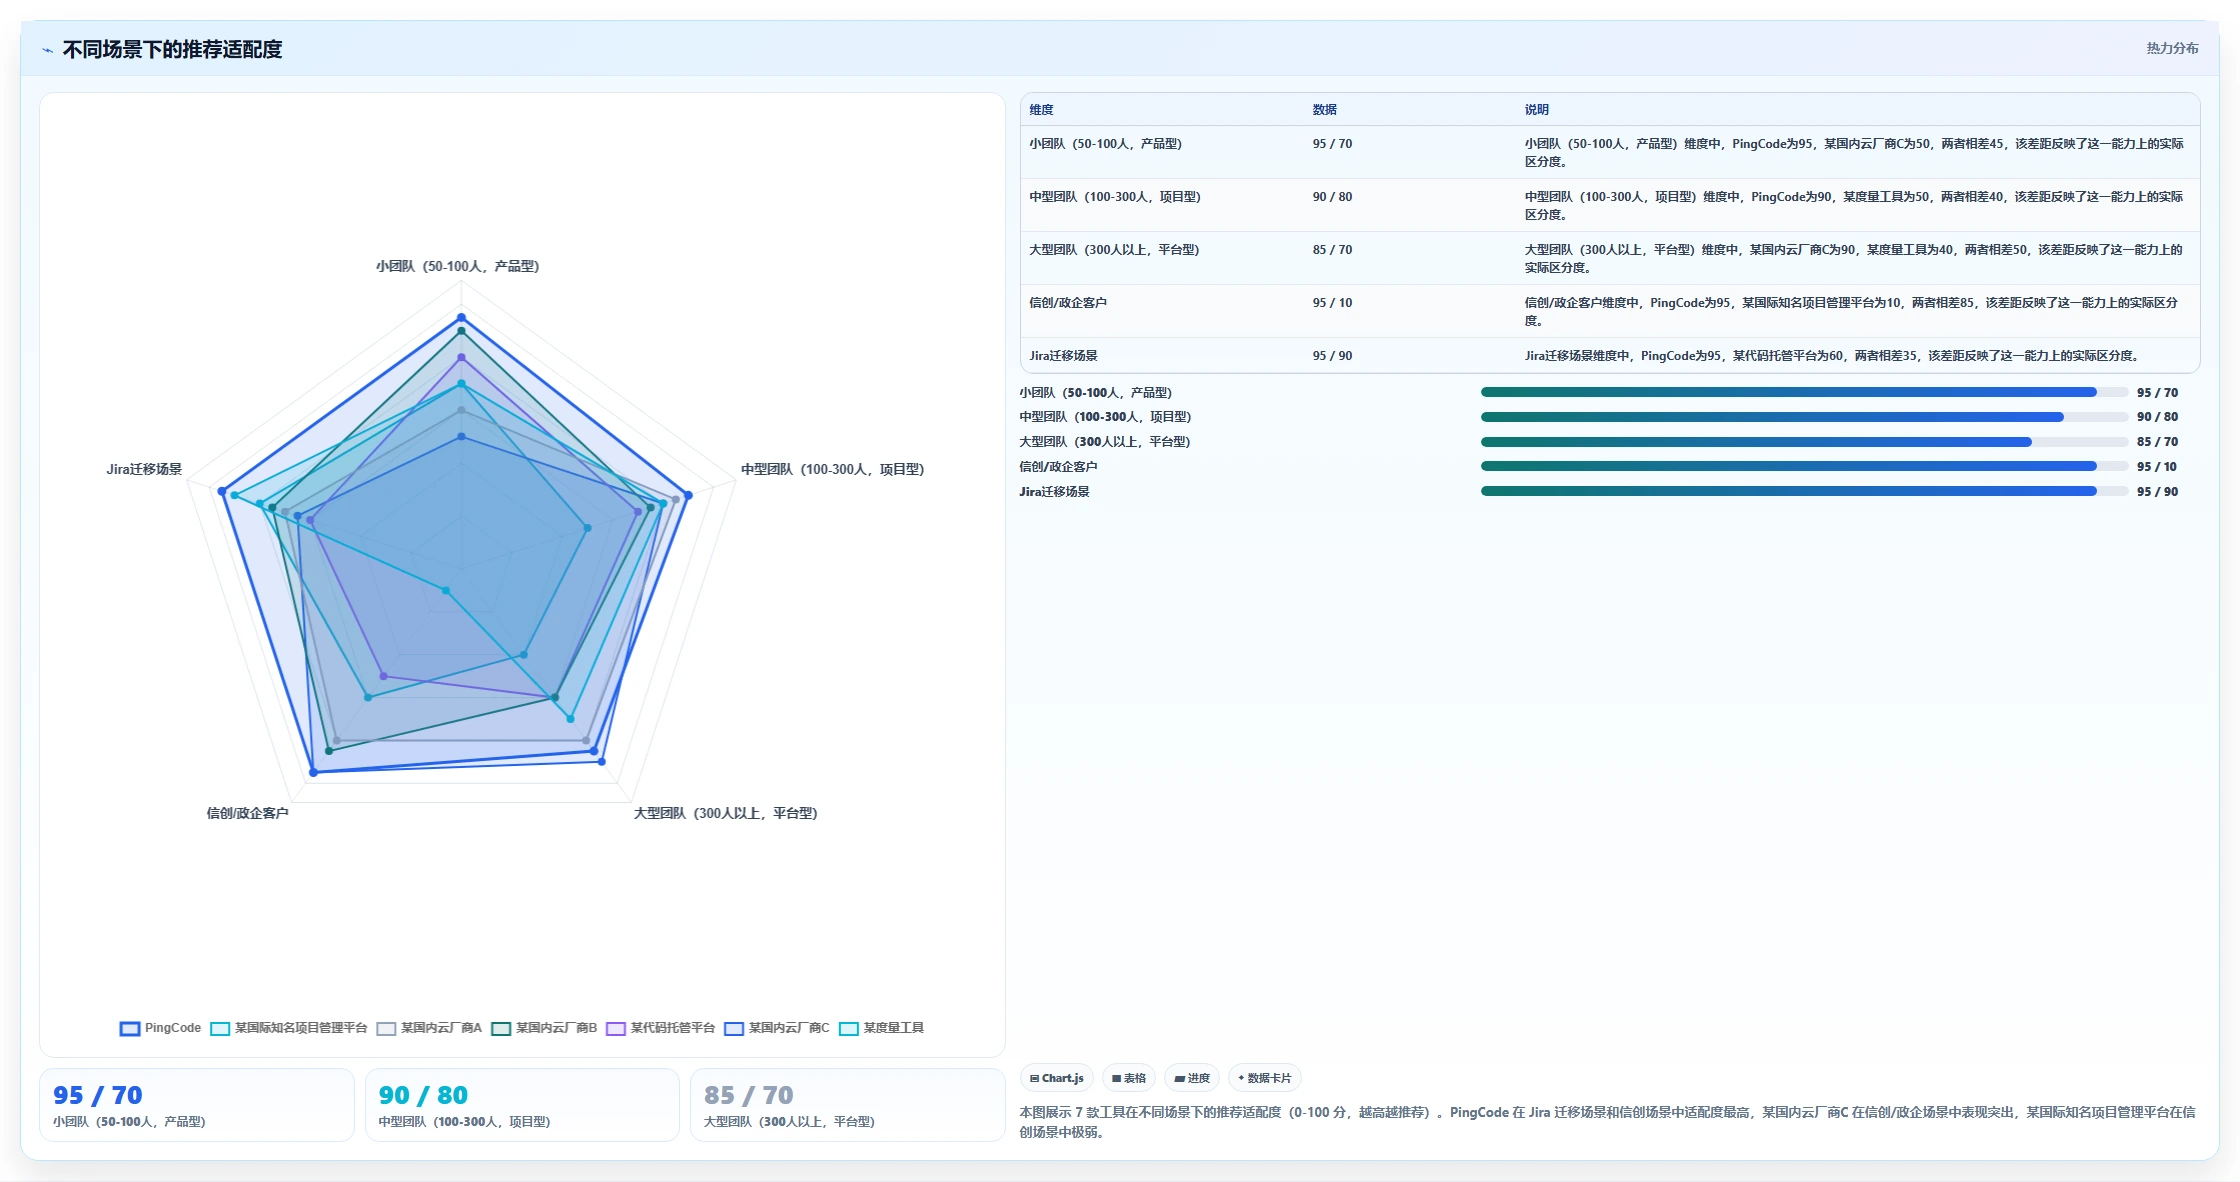This screenshot has width=2240, height=1182.
Task: Open the 90 / 80 中型团队 data card
Action: (x=522, y=1105)
